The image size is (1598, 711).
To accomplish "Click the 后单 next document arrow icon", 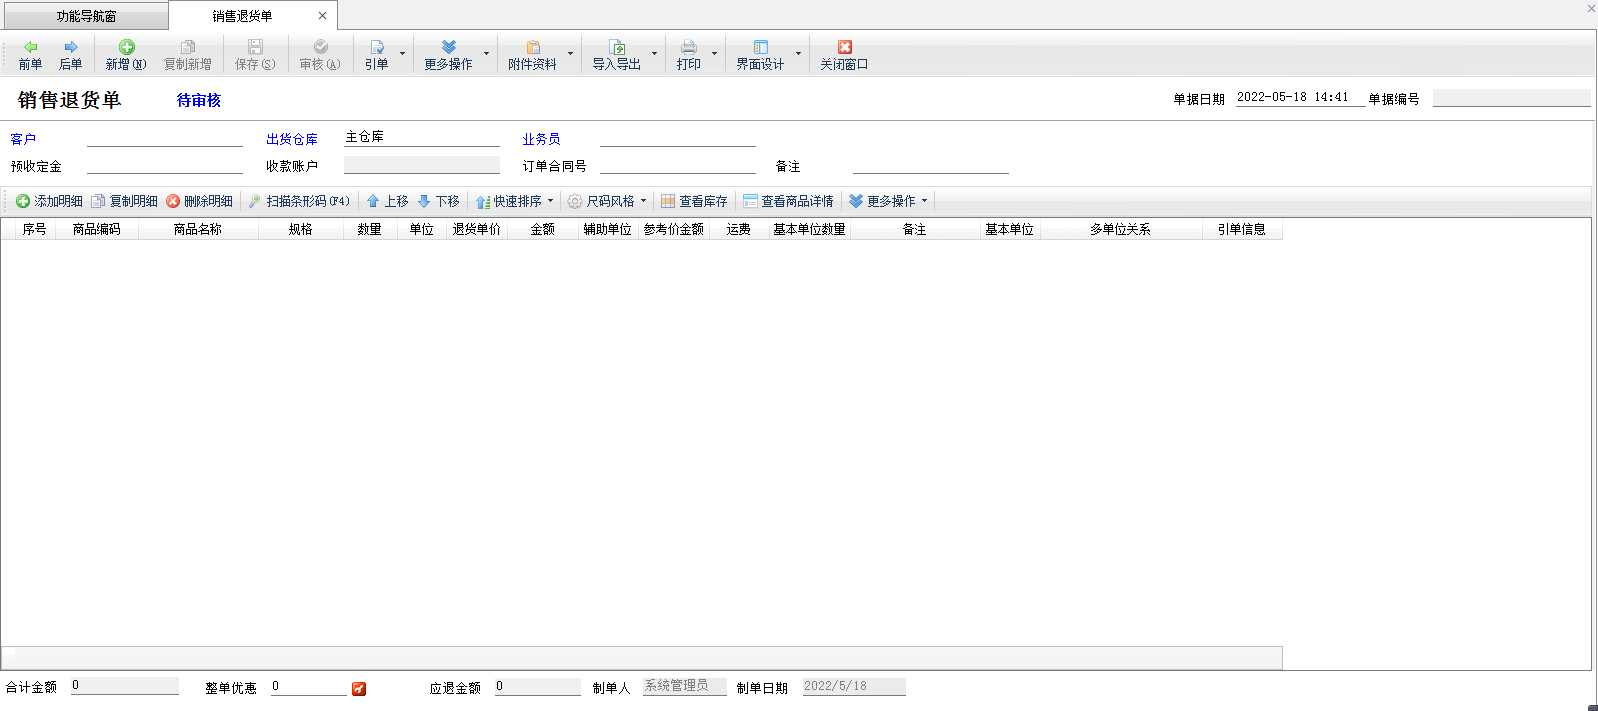I will click(x=71, y=47).
